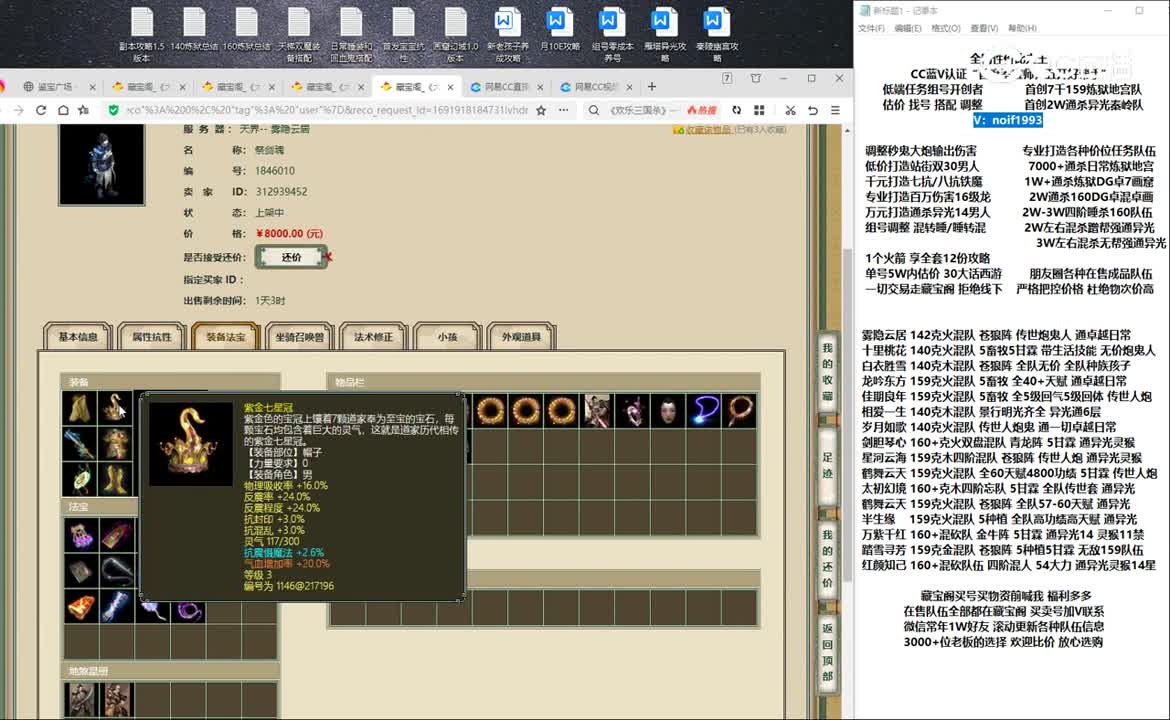The height and width of the screenshot is (720, 1170).
Task: Click the golden boots equipment icon
Action: (x=115, y=478)
